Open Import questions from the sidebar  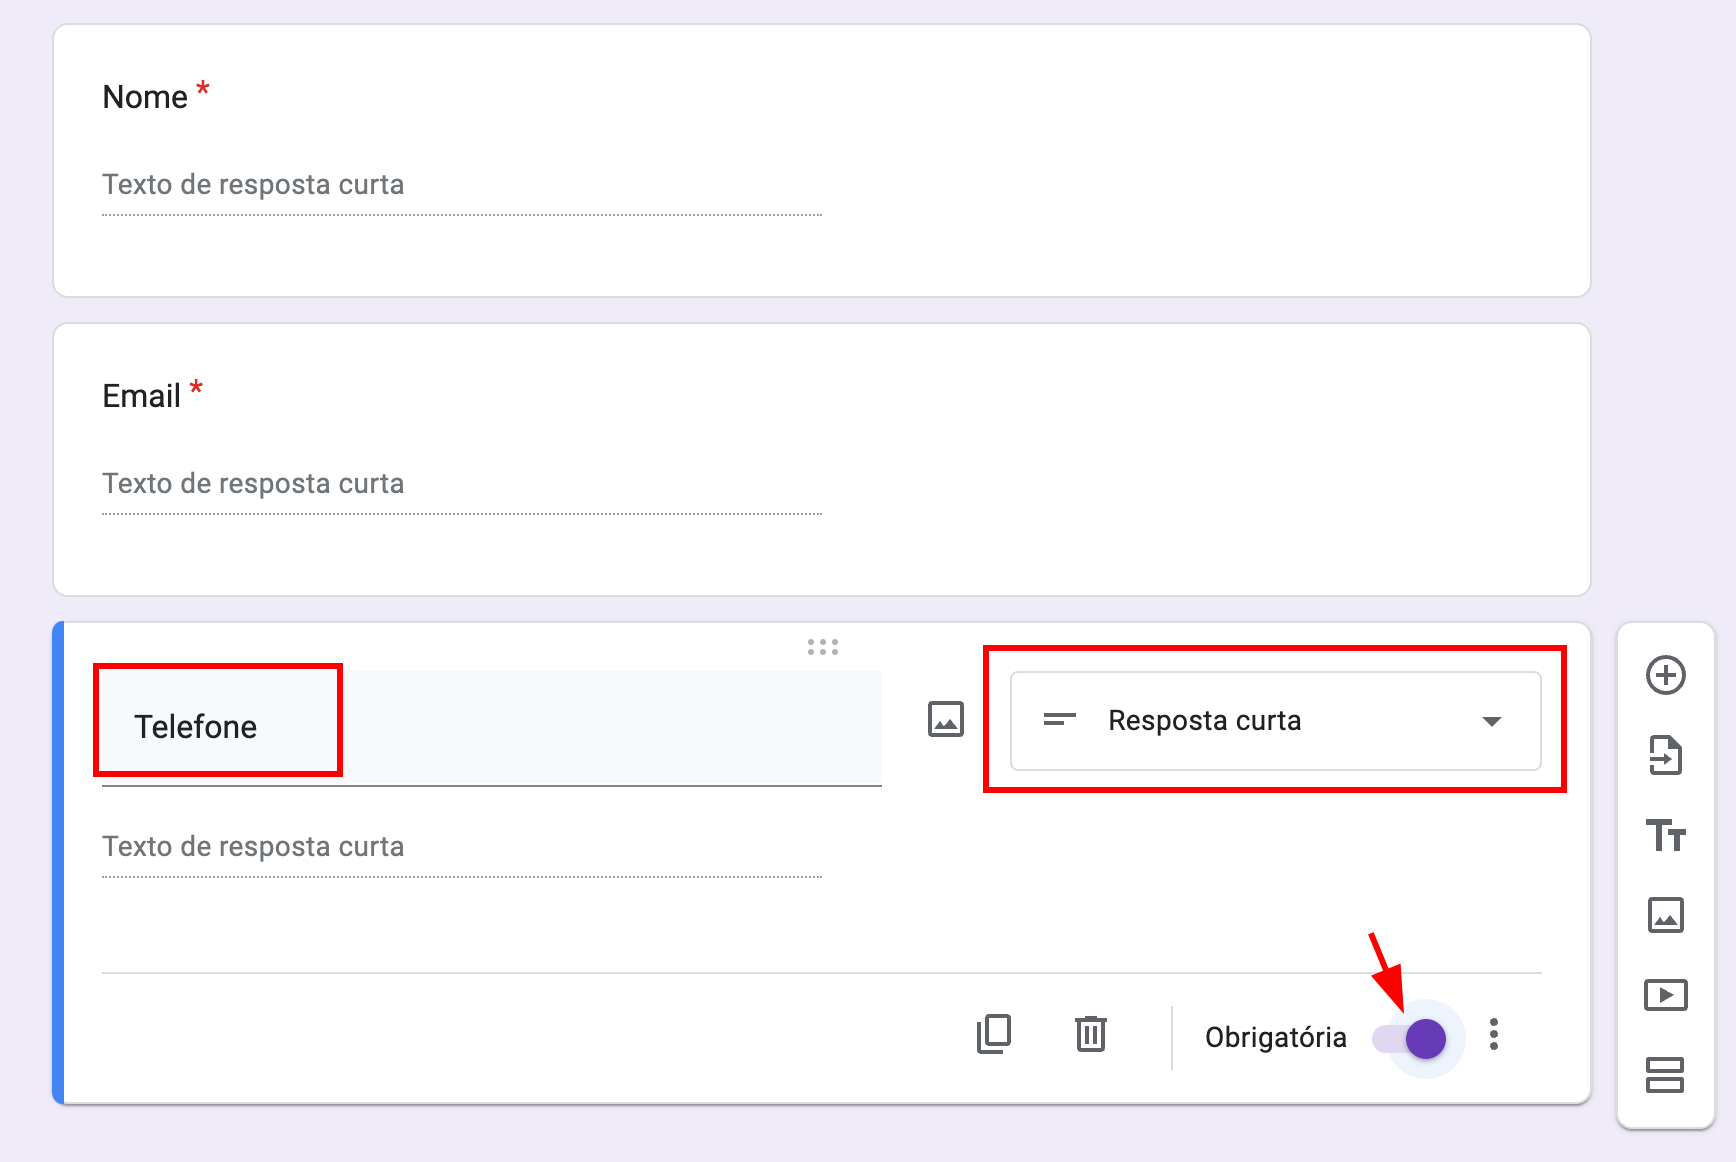pos(1665,755)
